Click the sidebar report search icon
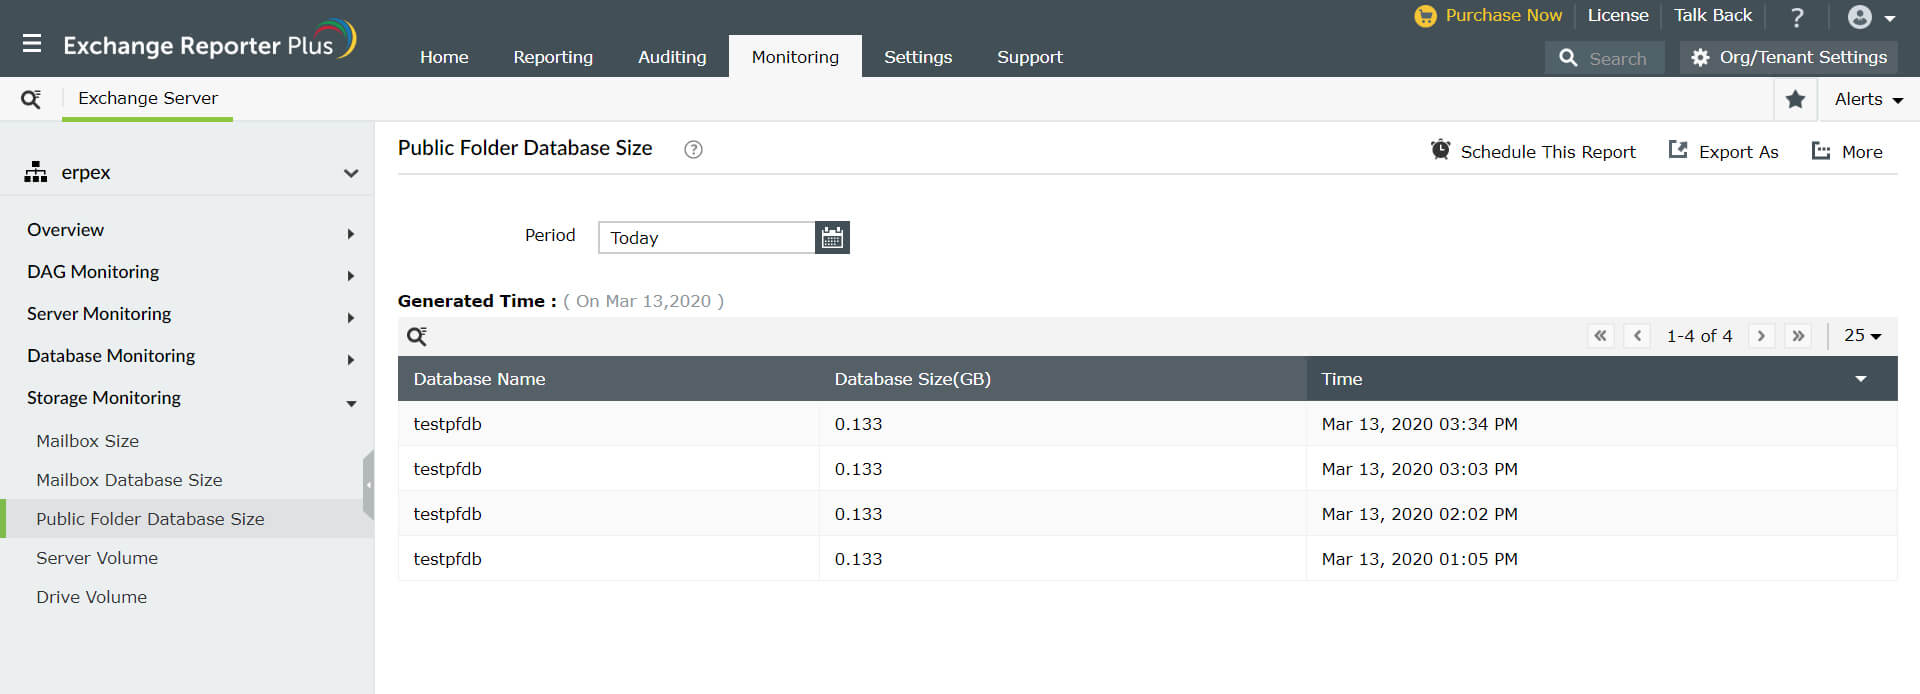Image resolution: width=1920 pixels, height=694 pixels. (x=31, y=99)
